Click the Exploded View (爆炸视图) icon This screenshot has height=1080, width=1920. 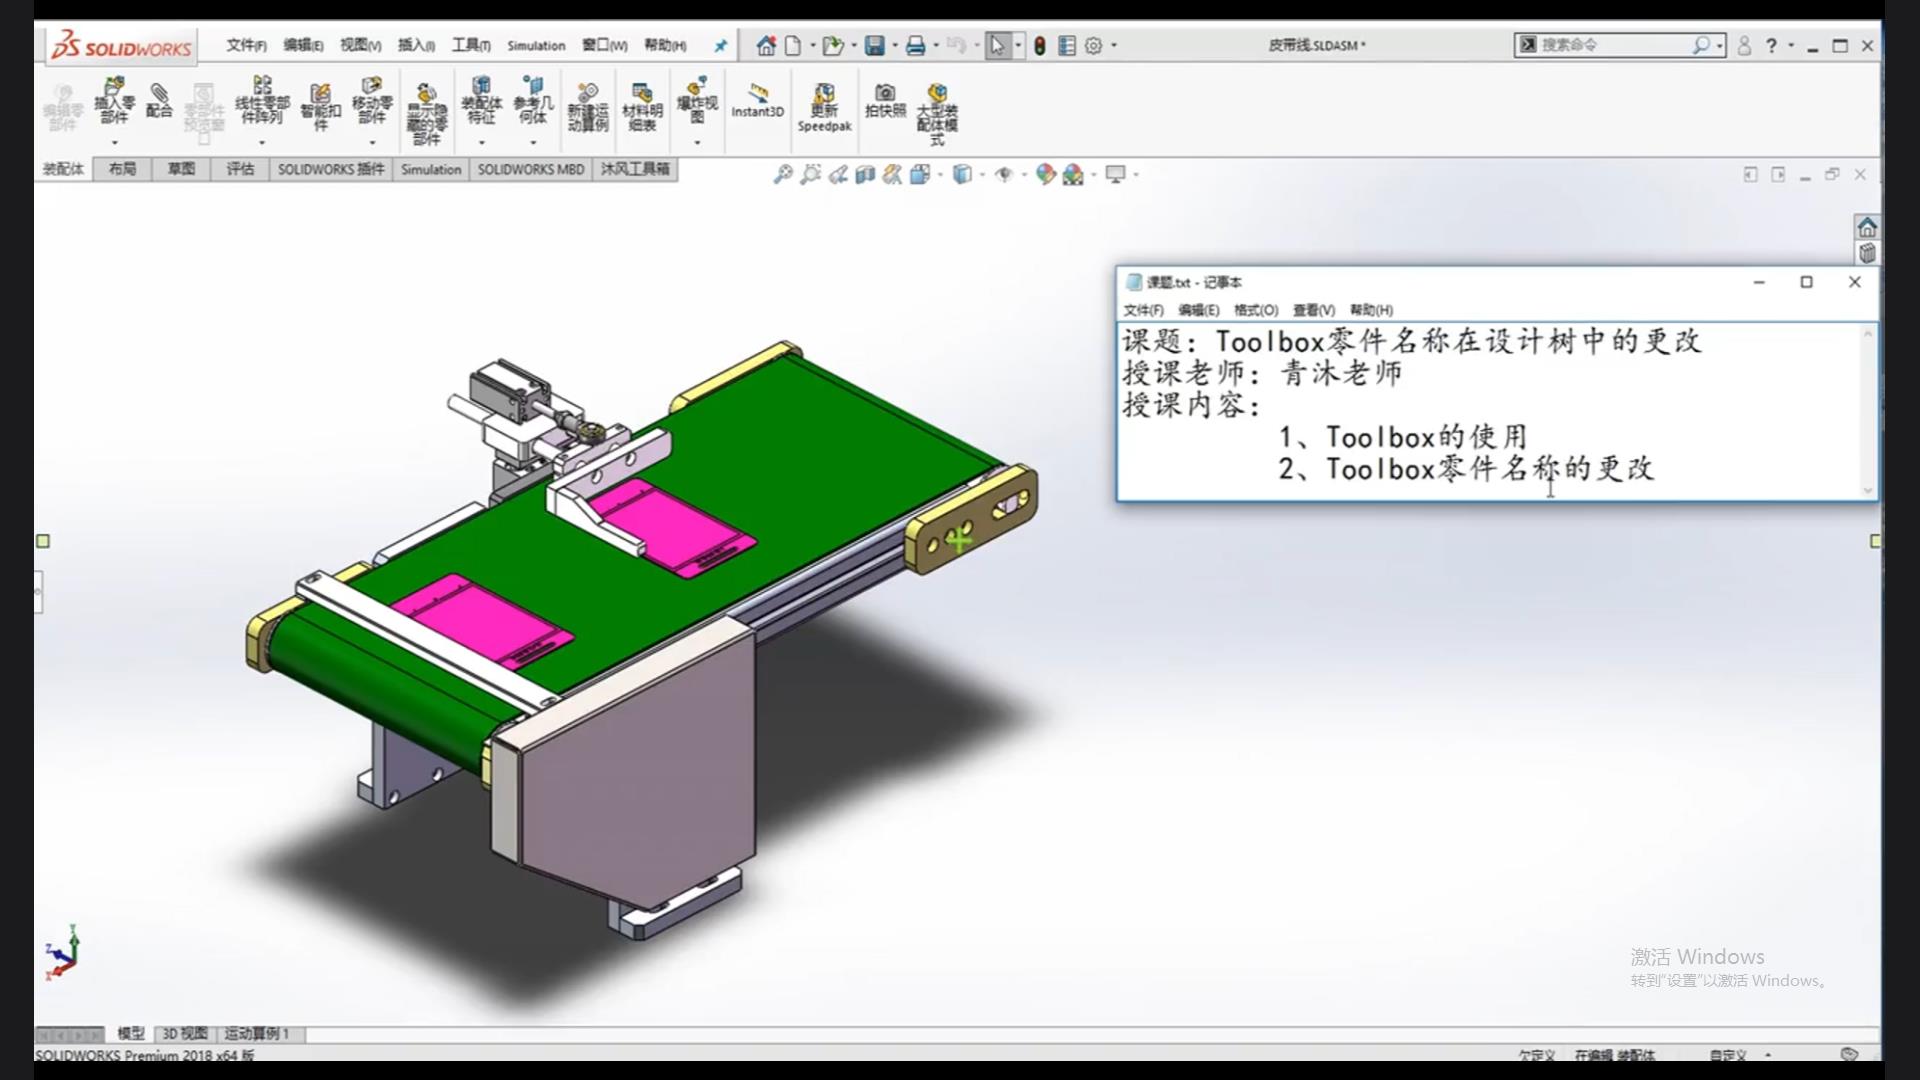click(x=697, y=100)
